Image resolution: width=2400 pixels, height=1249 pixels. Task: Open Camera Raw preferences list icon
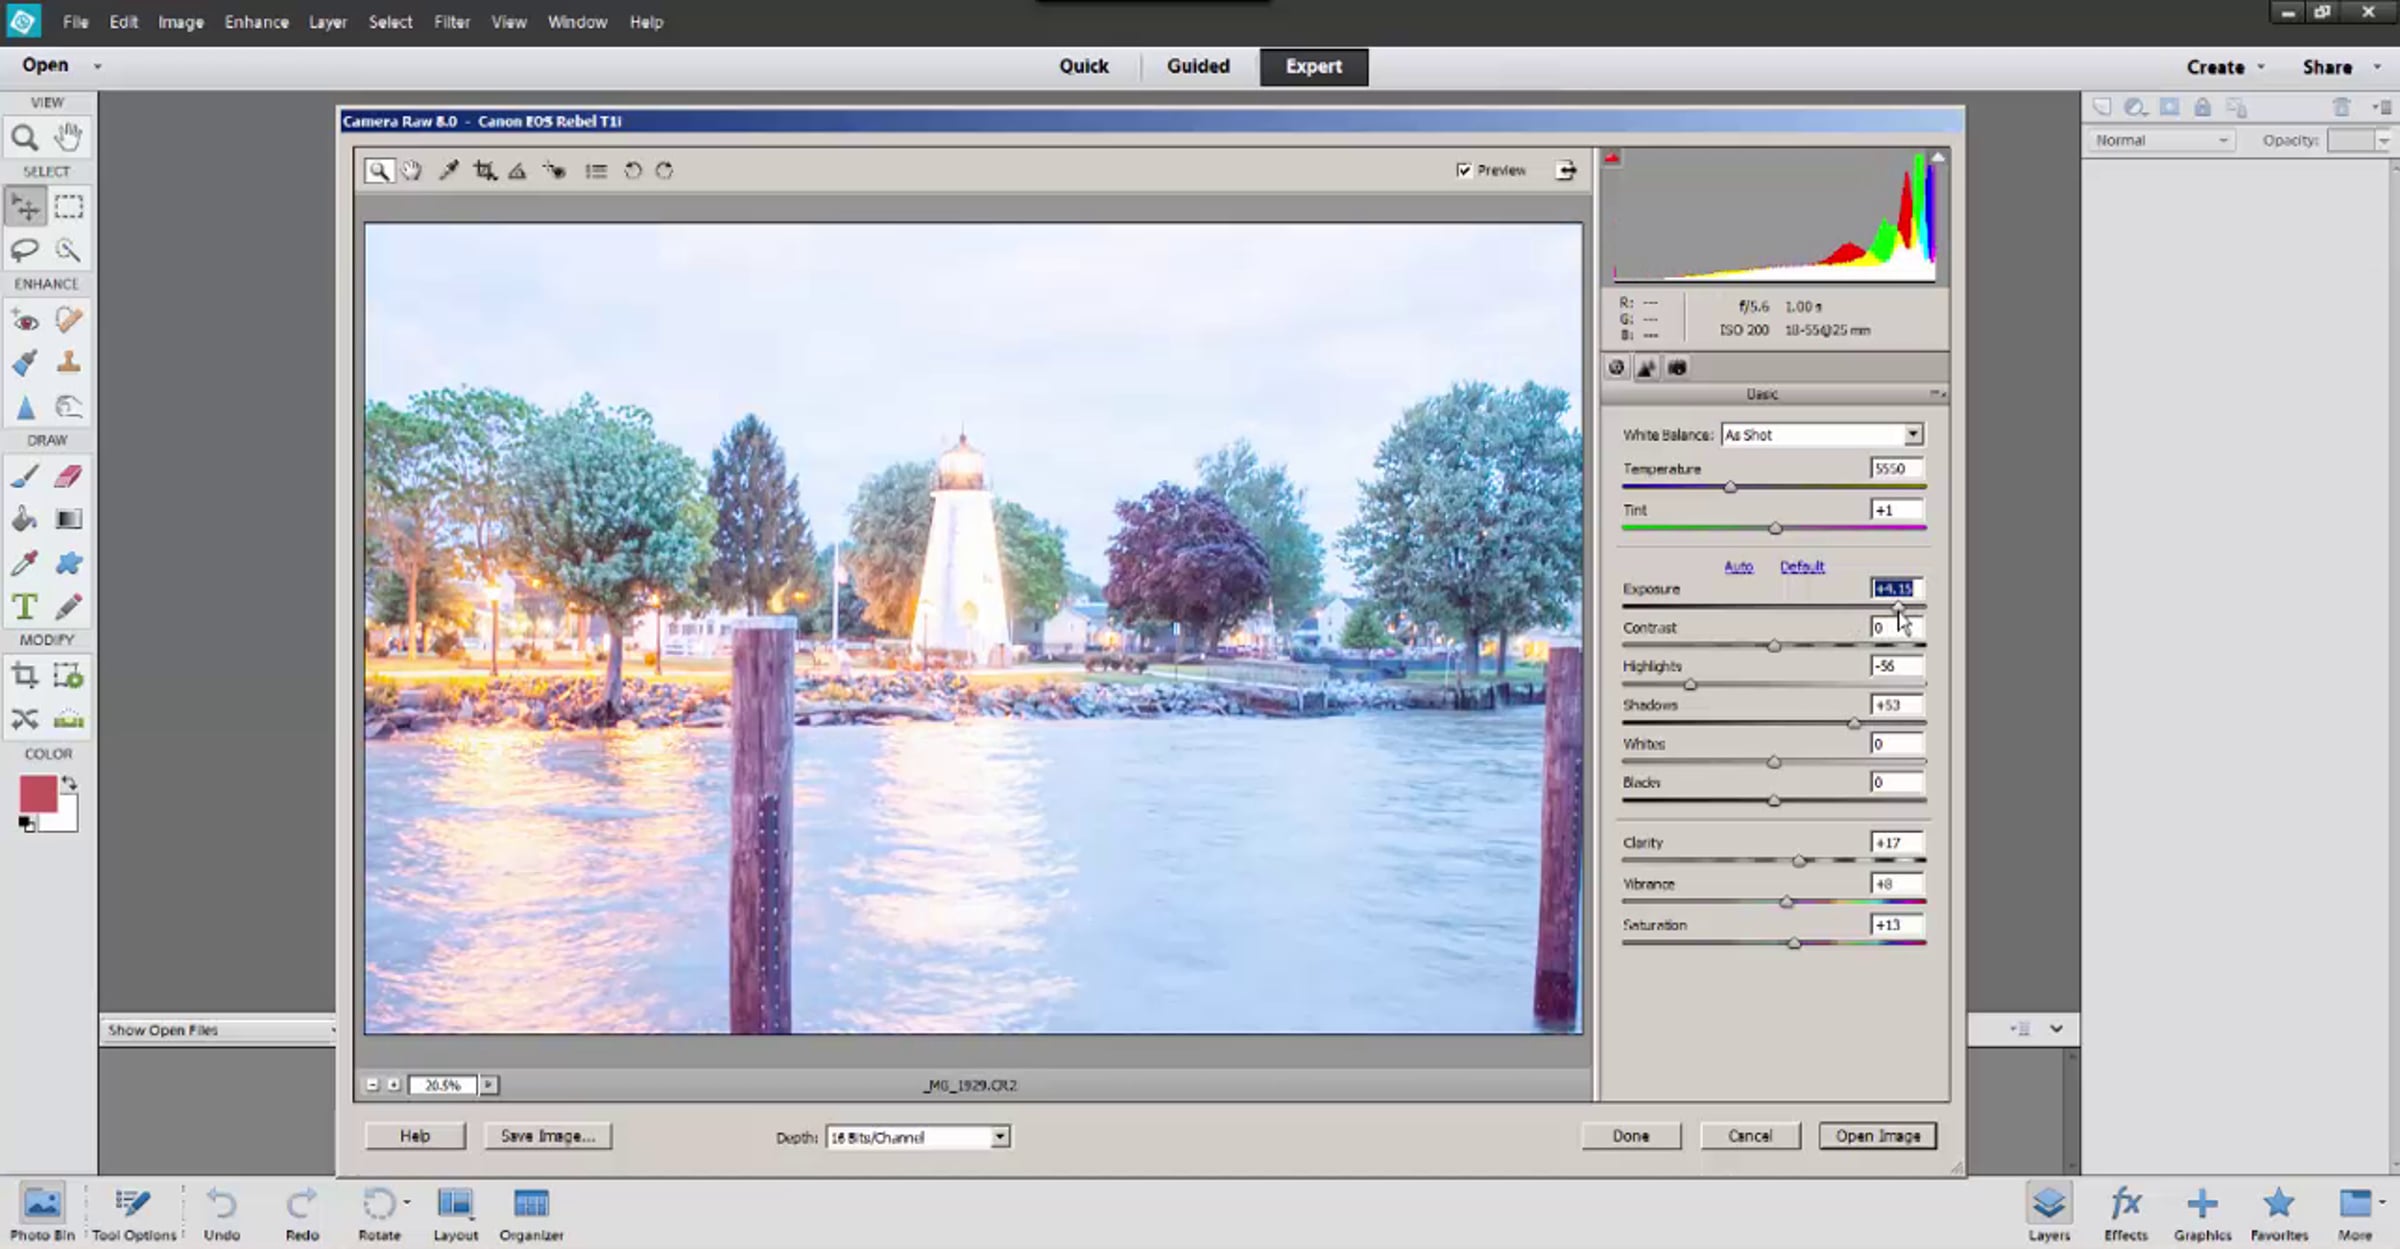coord(596,171)
